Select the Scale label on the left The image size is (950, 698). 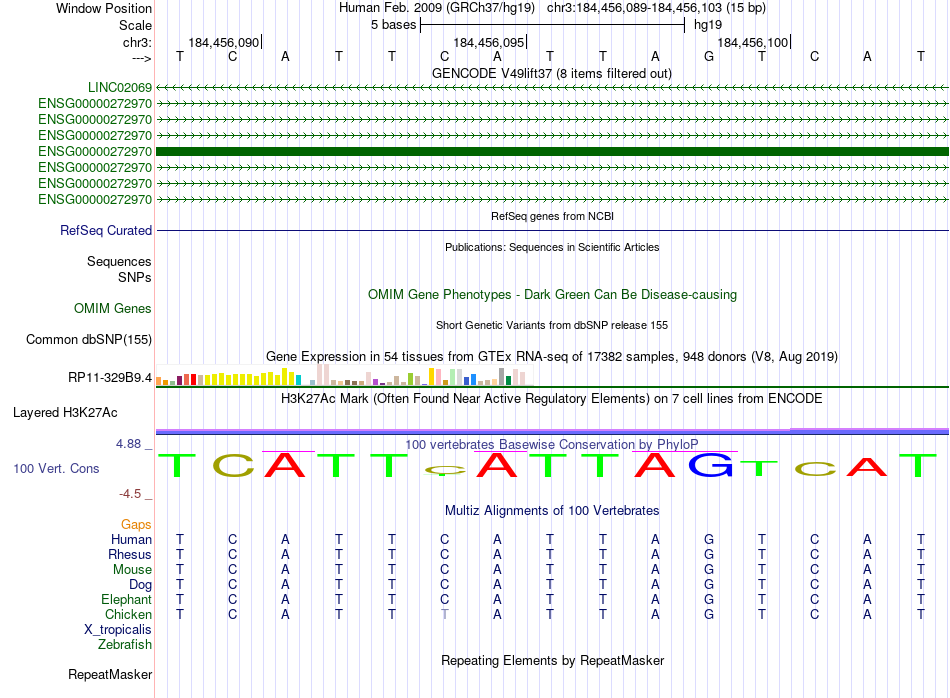click(x=135, y=25)
